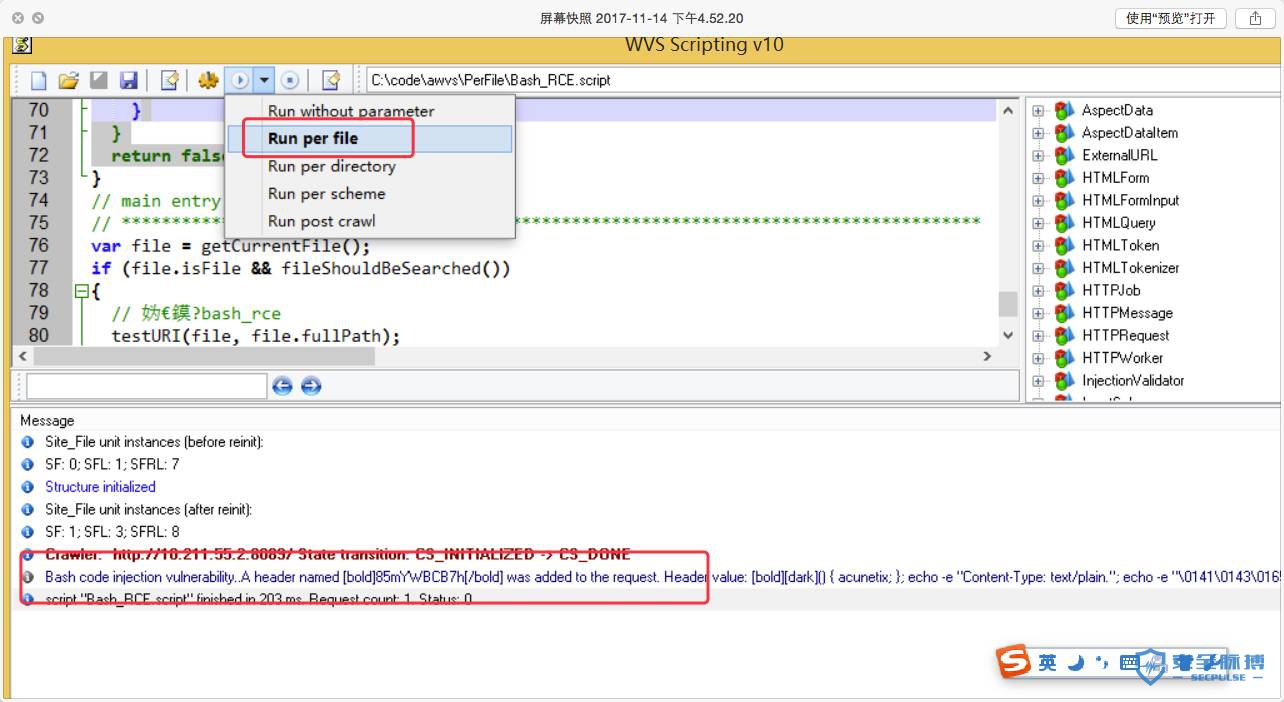Expand the HTMLTokenizer node
Viewport: 1284px width, 702px height.
(x=1038, y=268)
